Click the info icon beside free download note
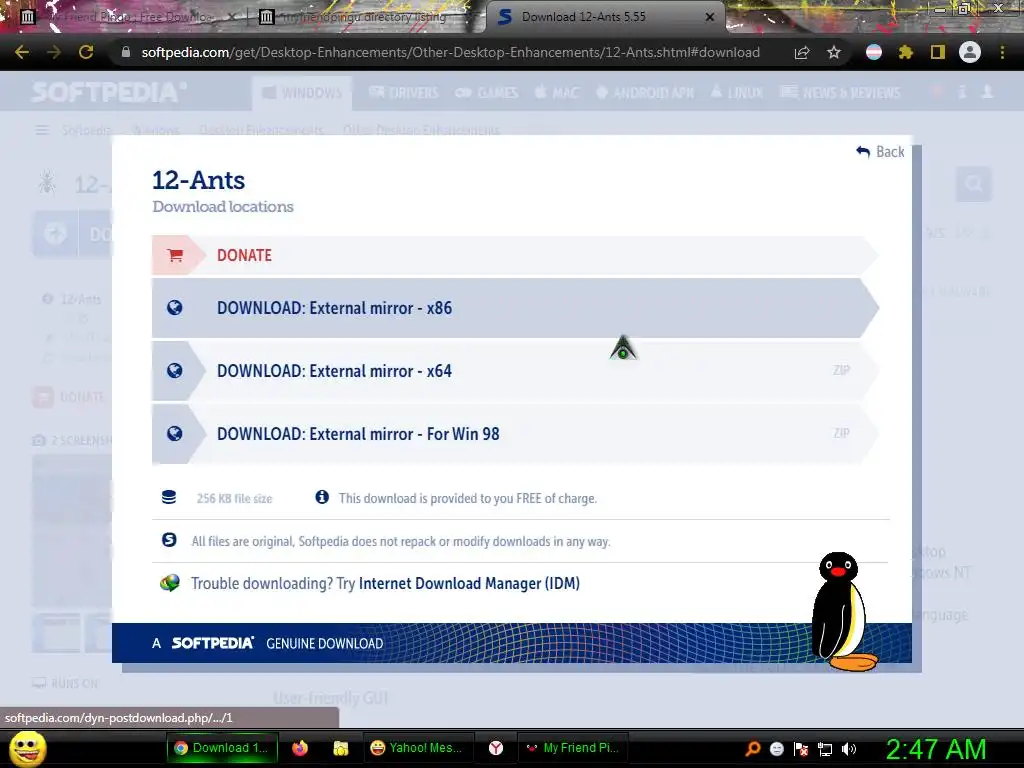Screen dimensions: 1024x768 coord(322,497)
